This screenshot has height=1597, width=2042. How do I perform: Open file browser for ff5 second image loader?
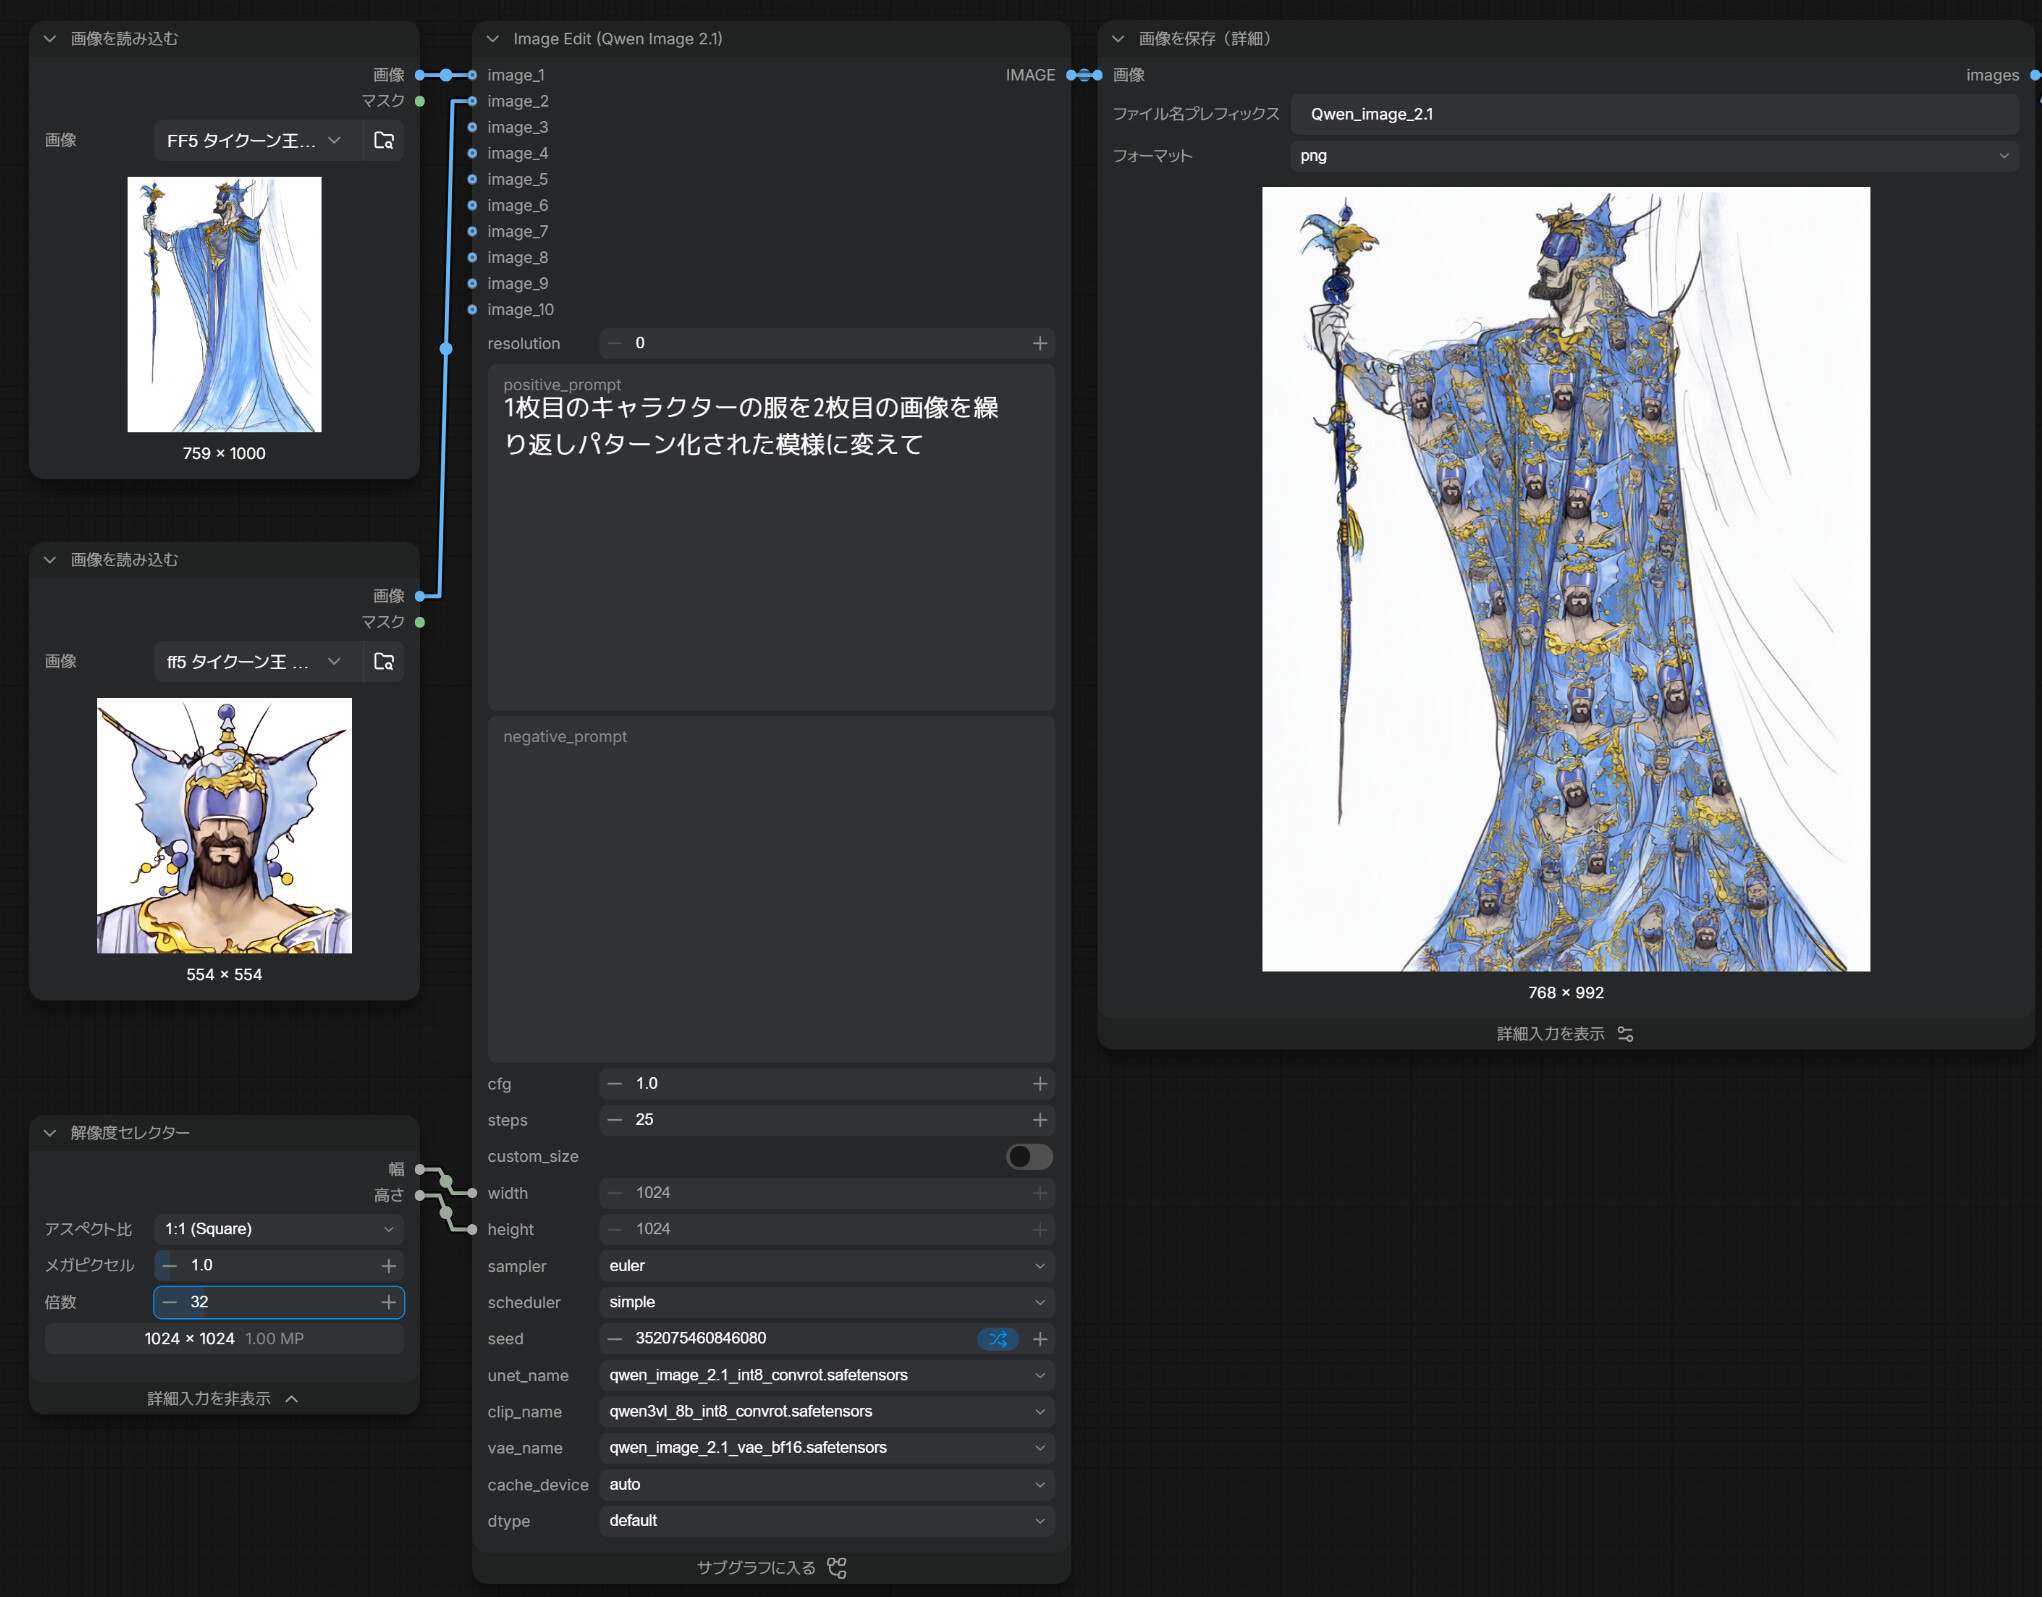tap(384, 662)
